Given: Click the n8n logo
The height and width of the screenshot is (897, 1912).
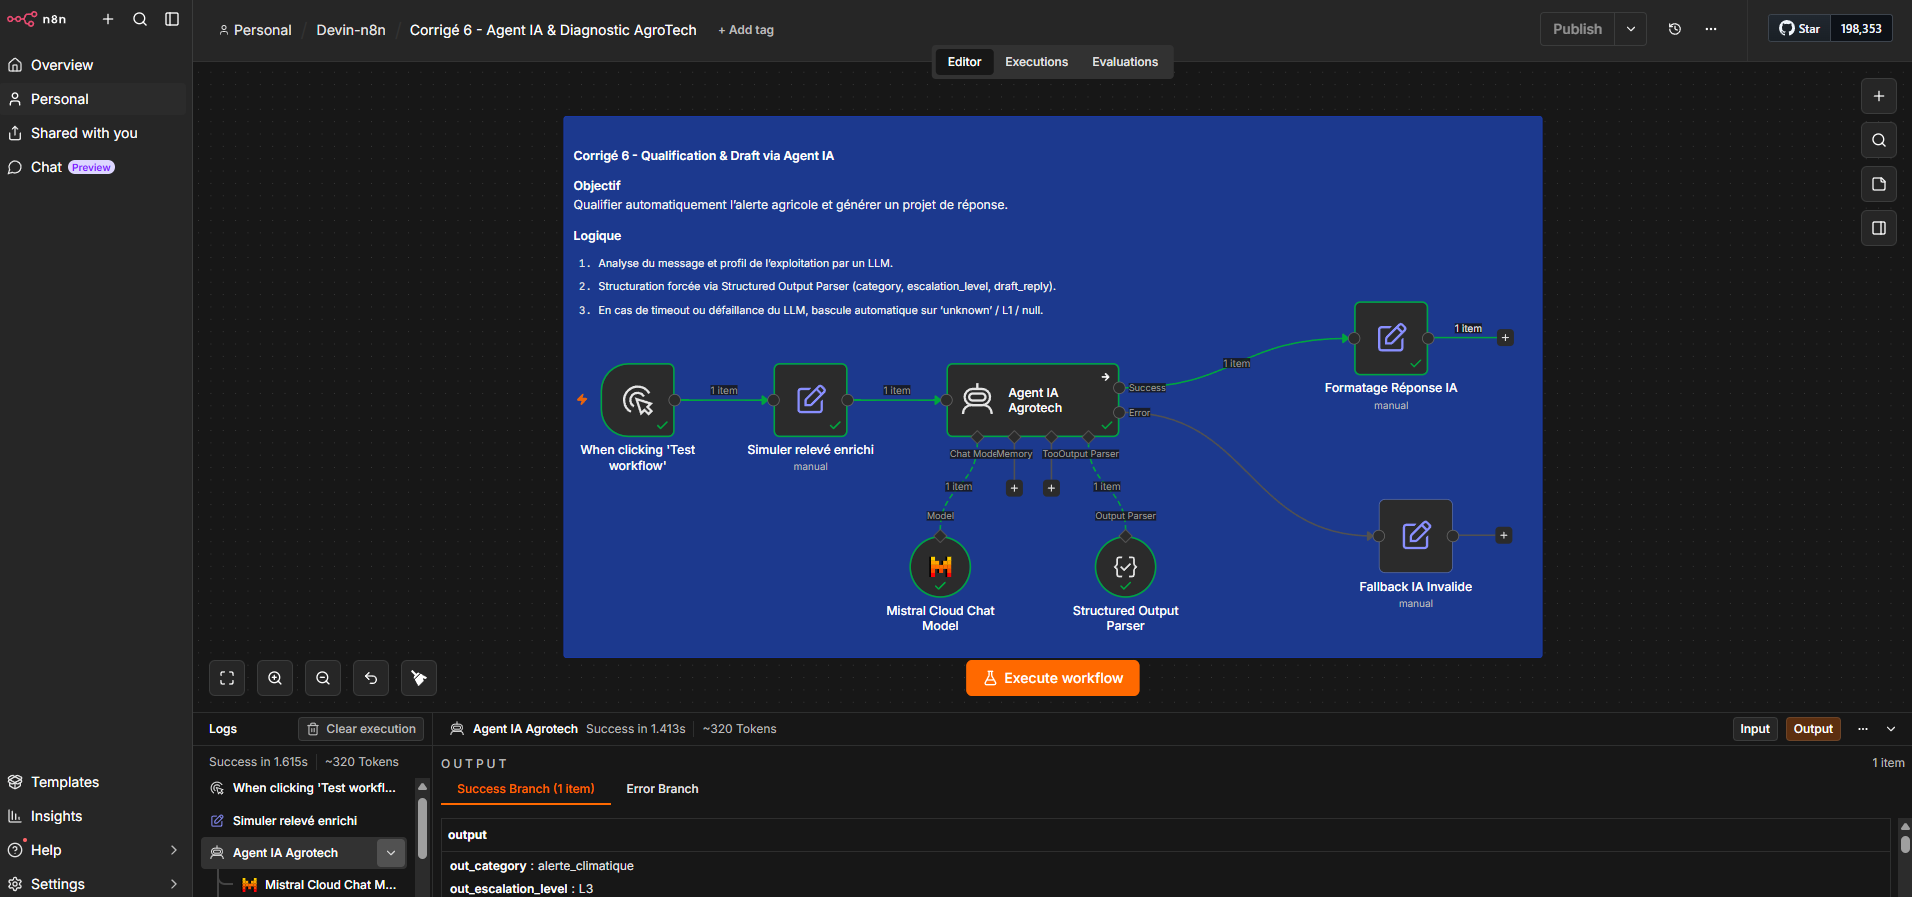Looking at the screenshot, I should (36, 19).
